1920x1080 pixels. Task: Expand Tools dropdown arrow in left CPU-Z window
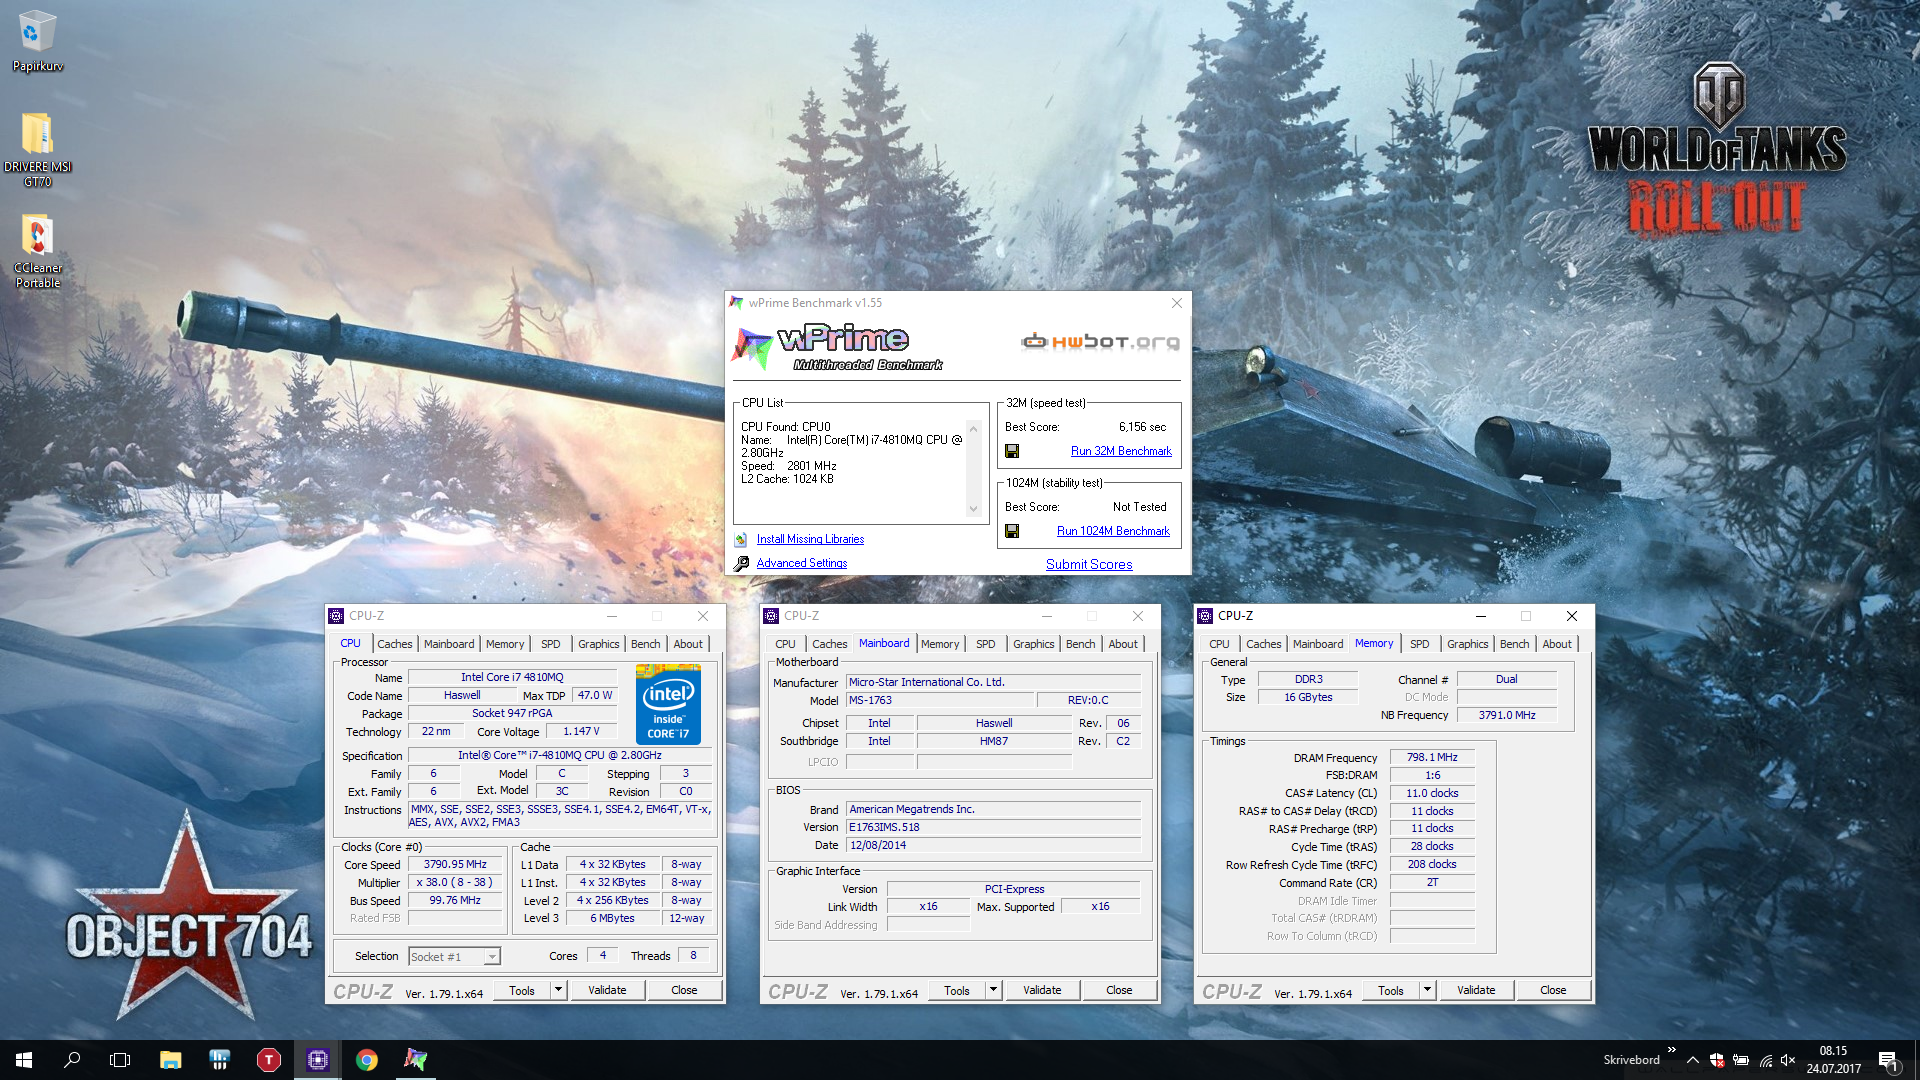(x=558, y=990)
